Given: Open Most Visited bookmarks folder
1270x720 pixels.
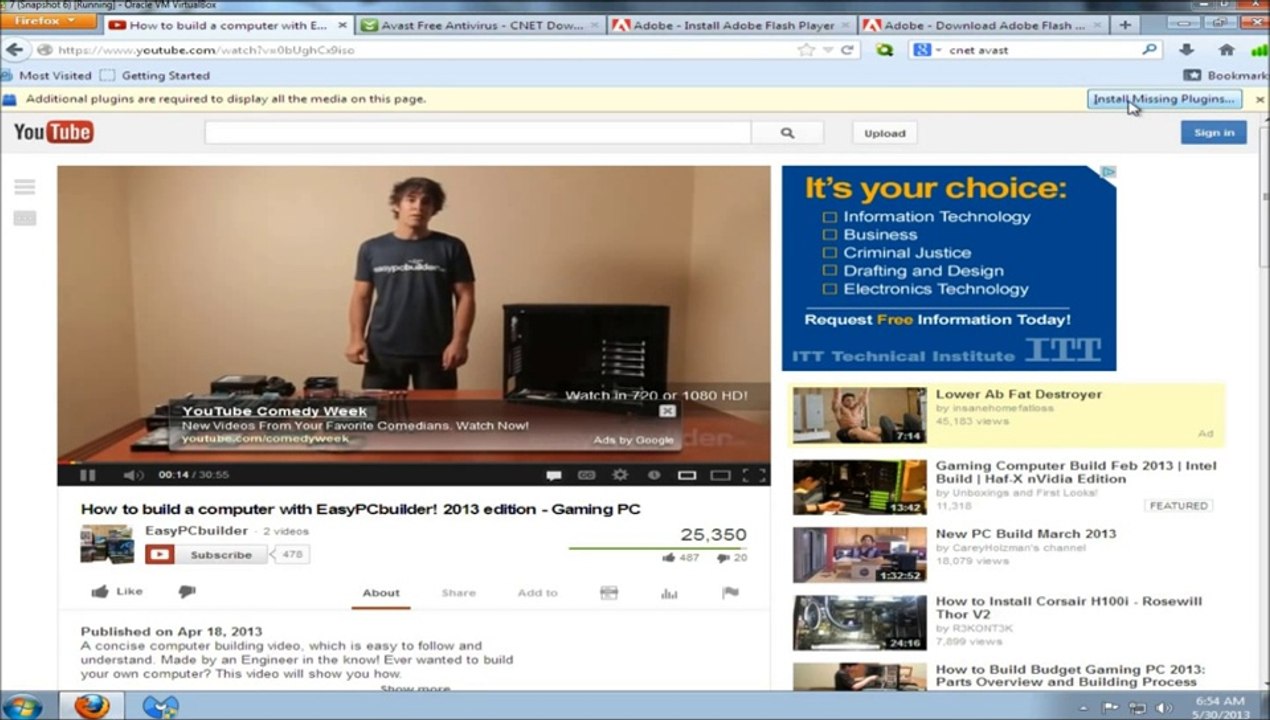Looking at the screenshot, I should coord(47,75).
